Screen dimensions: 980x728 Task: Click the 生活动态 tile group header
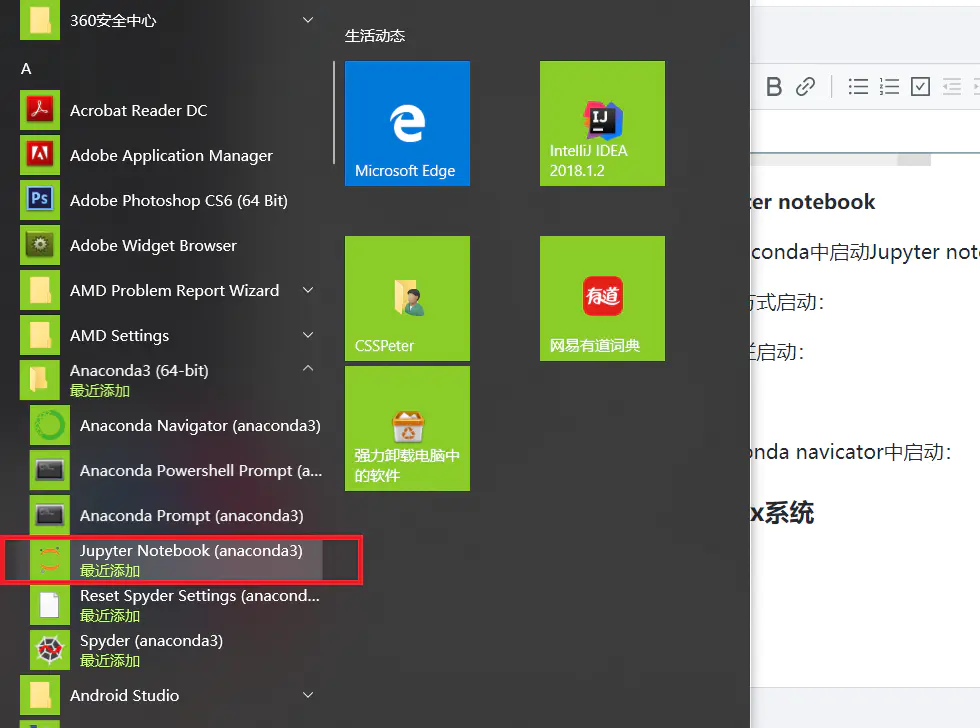click(x=375, y=36)
